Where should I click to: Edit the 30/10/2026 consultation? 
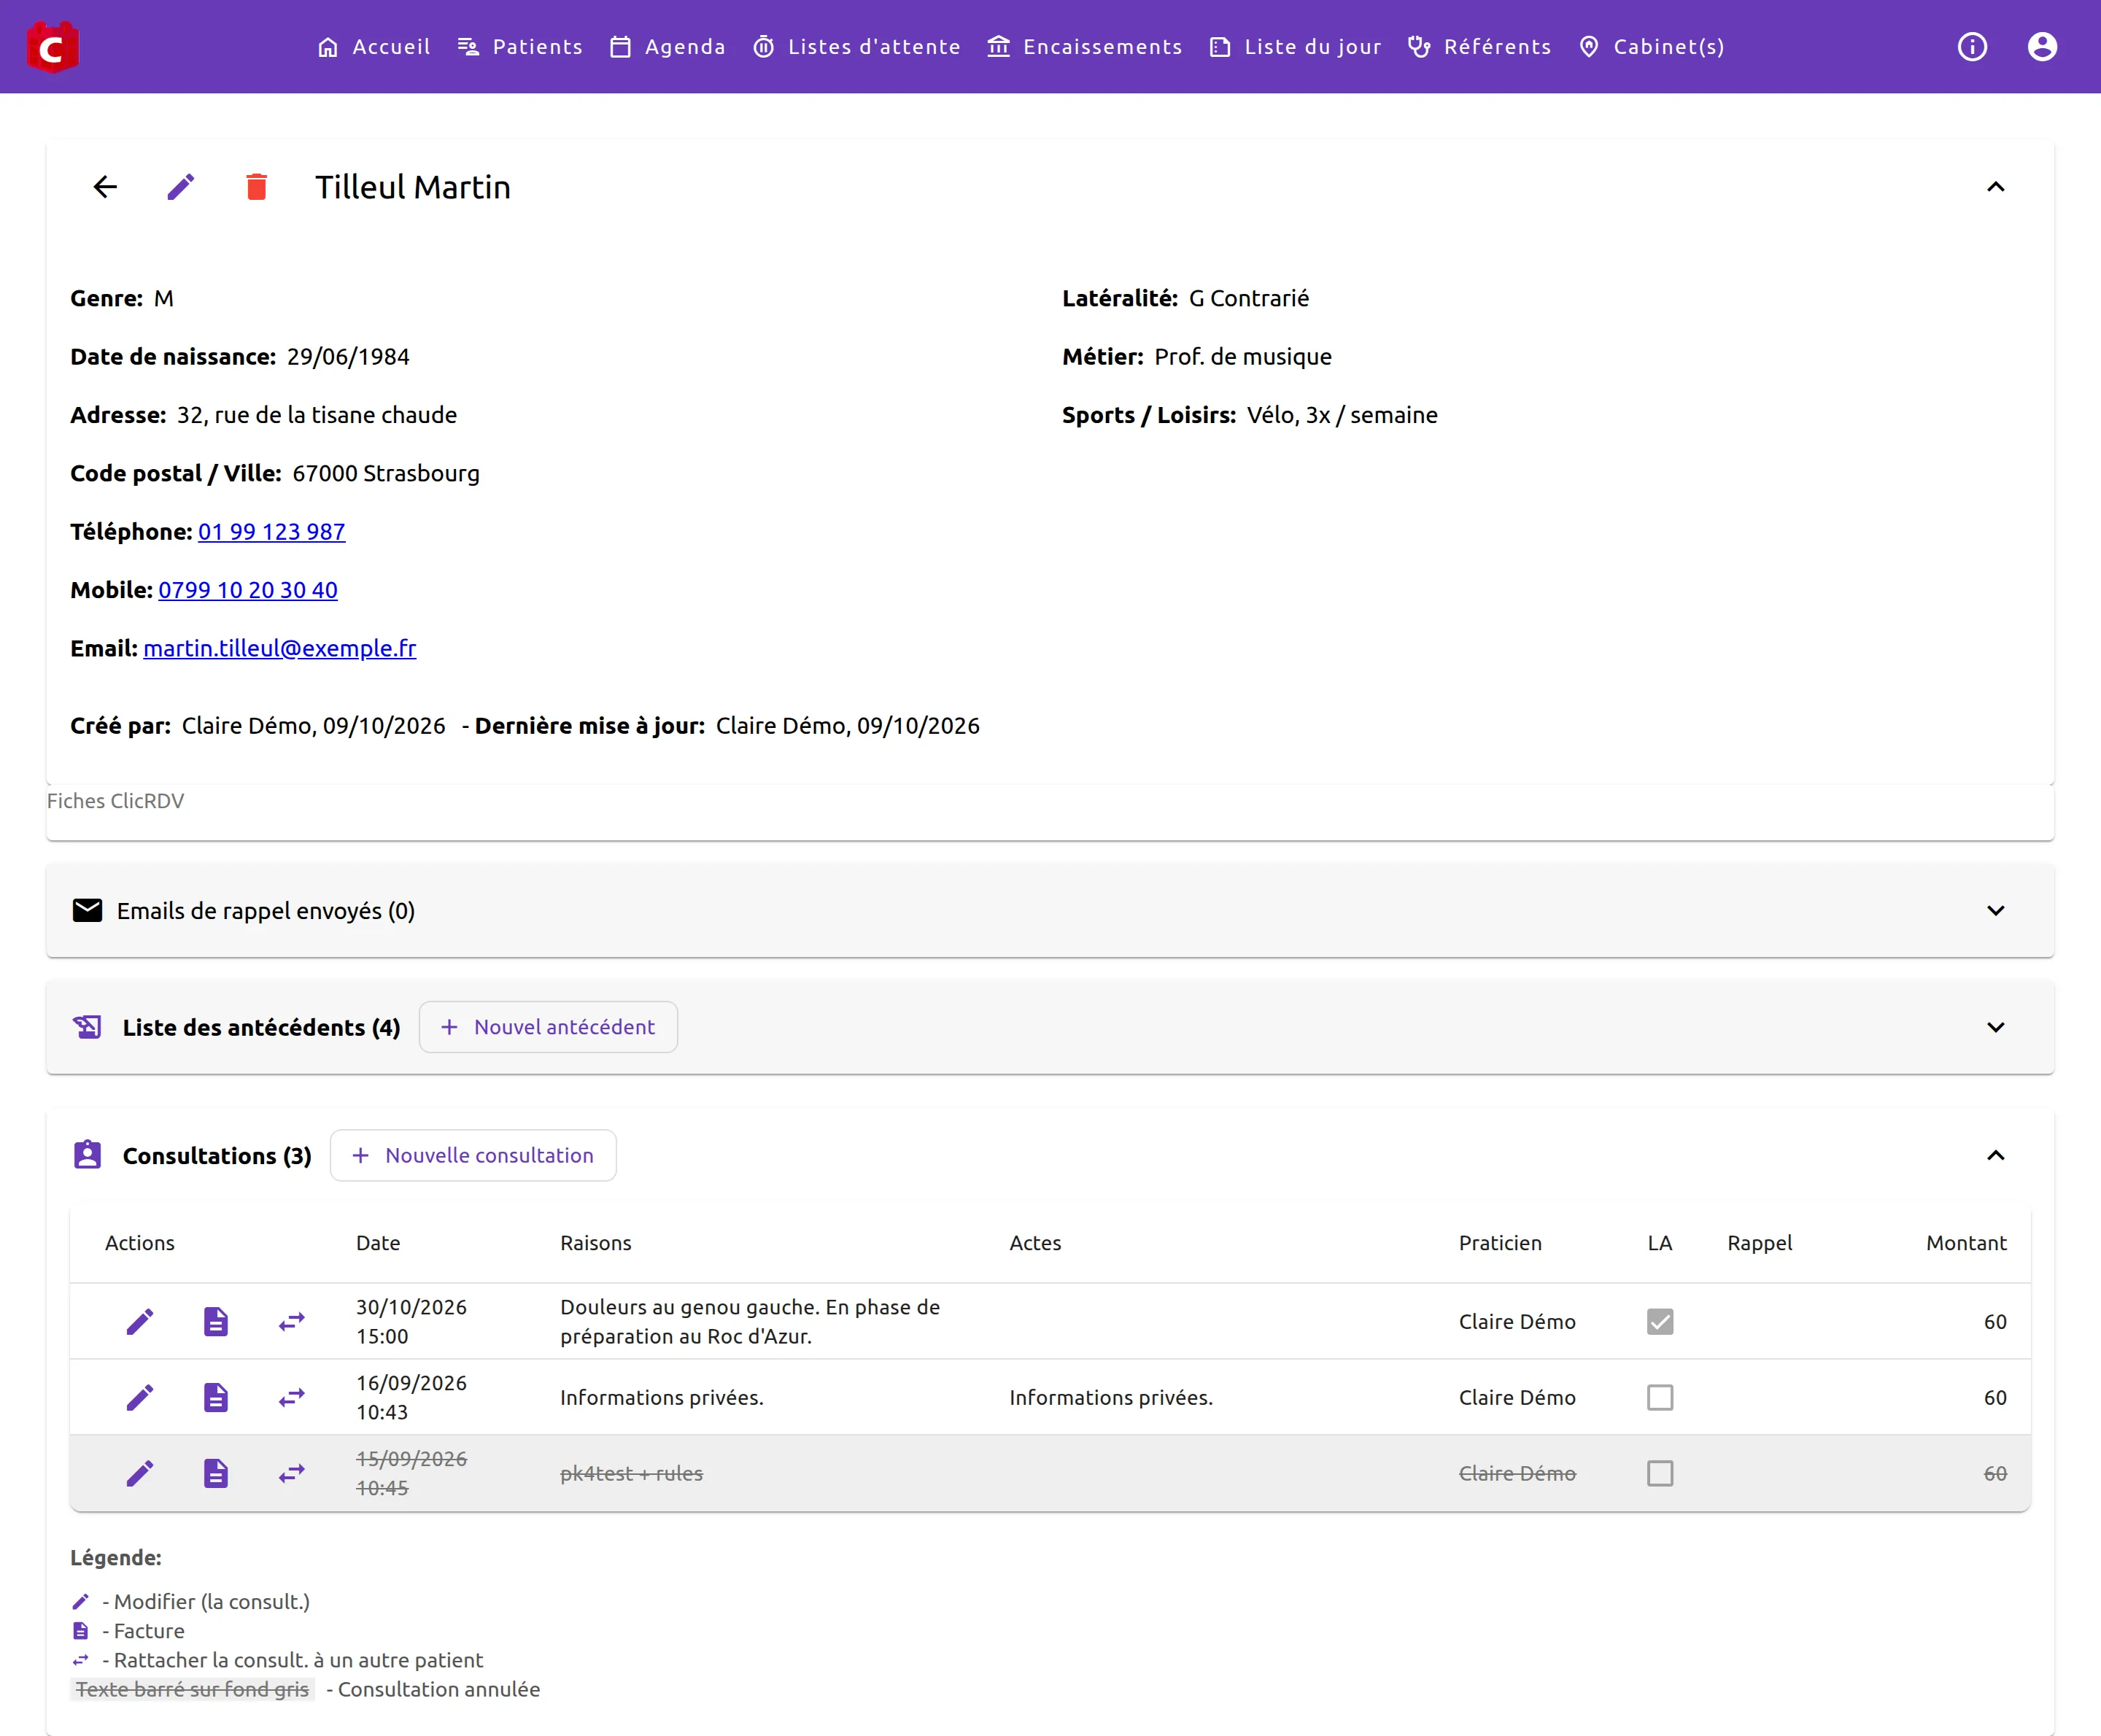click(x=140, y=1321)
